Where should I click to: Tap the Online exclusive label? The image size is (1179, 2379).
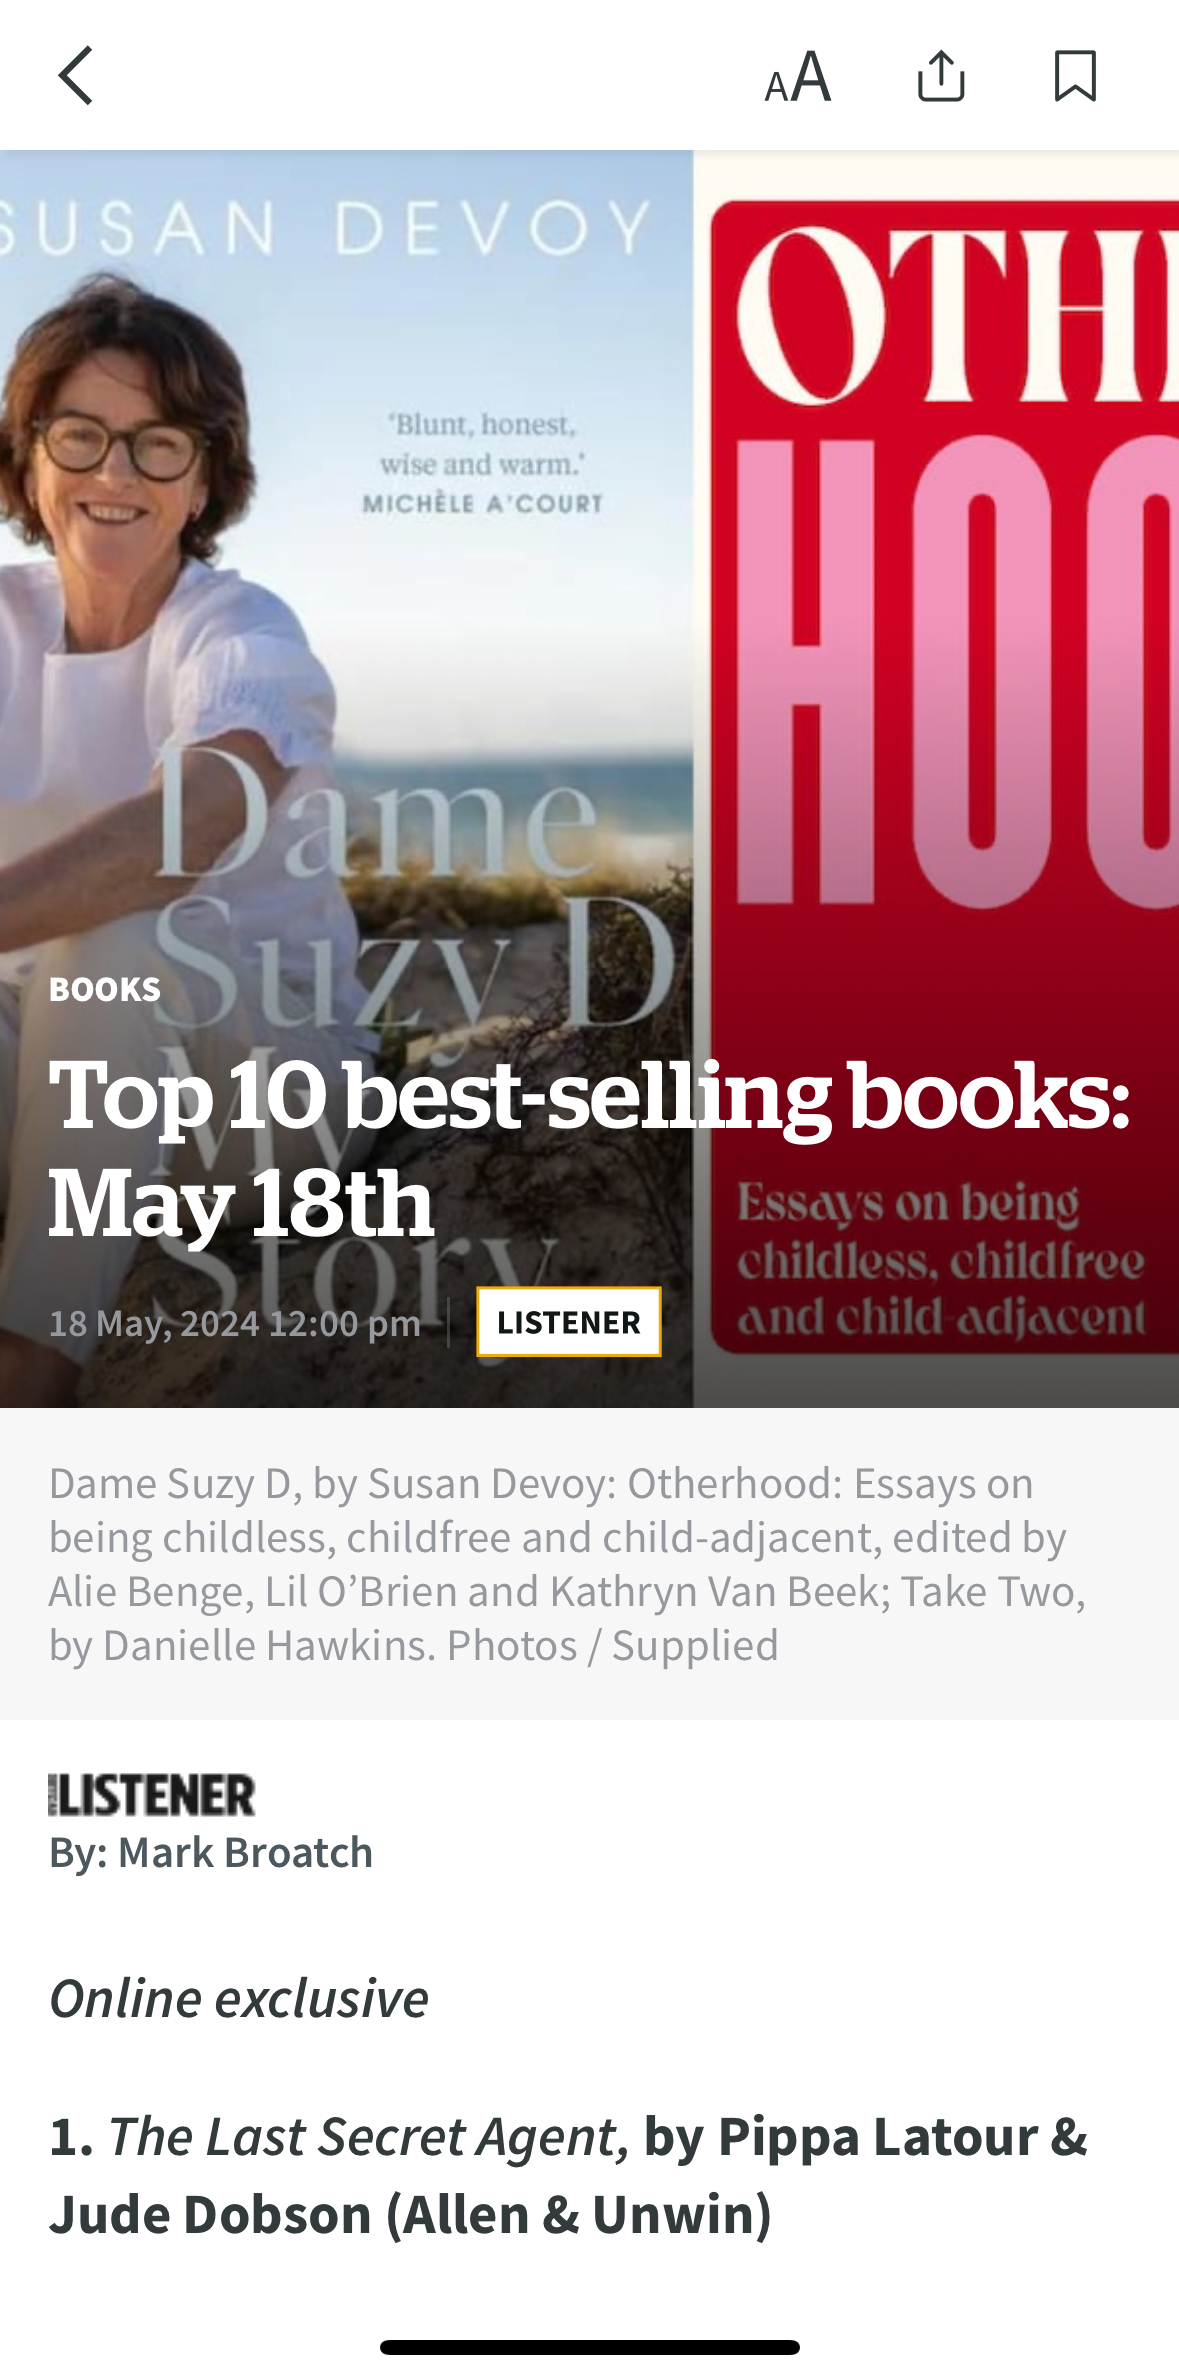point(238,1998)
